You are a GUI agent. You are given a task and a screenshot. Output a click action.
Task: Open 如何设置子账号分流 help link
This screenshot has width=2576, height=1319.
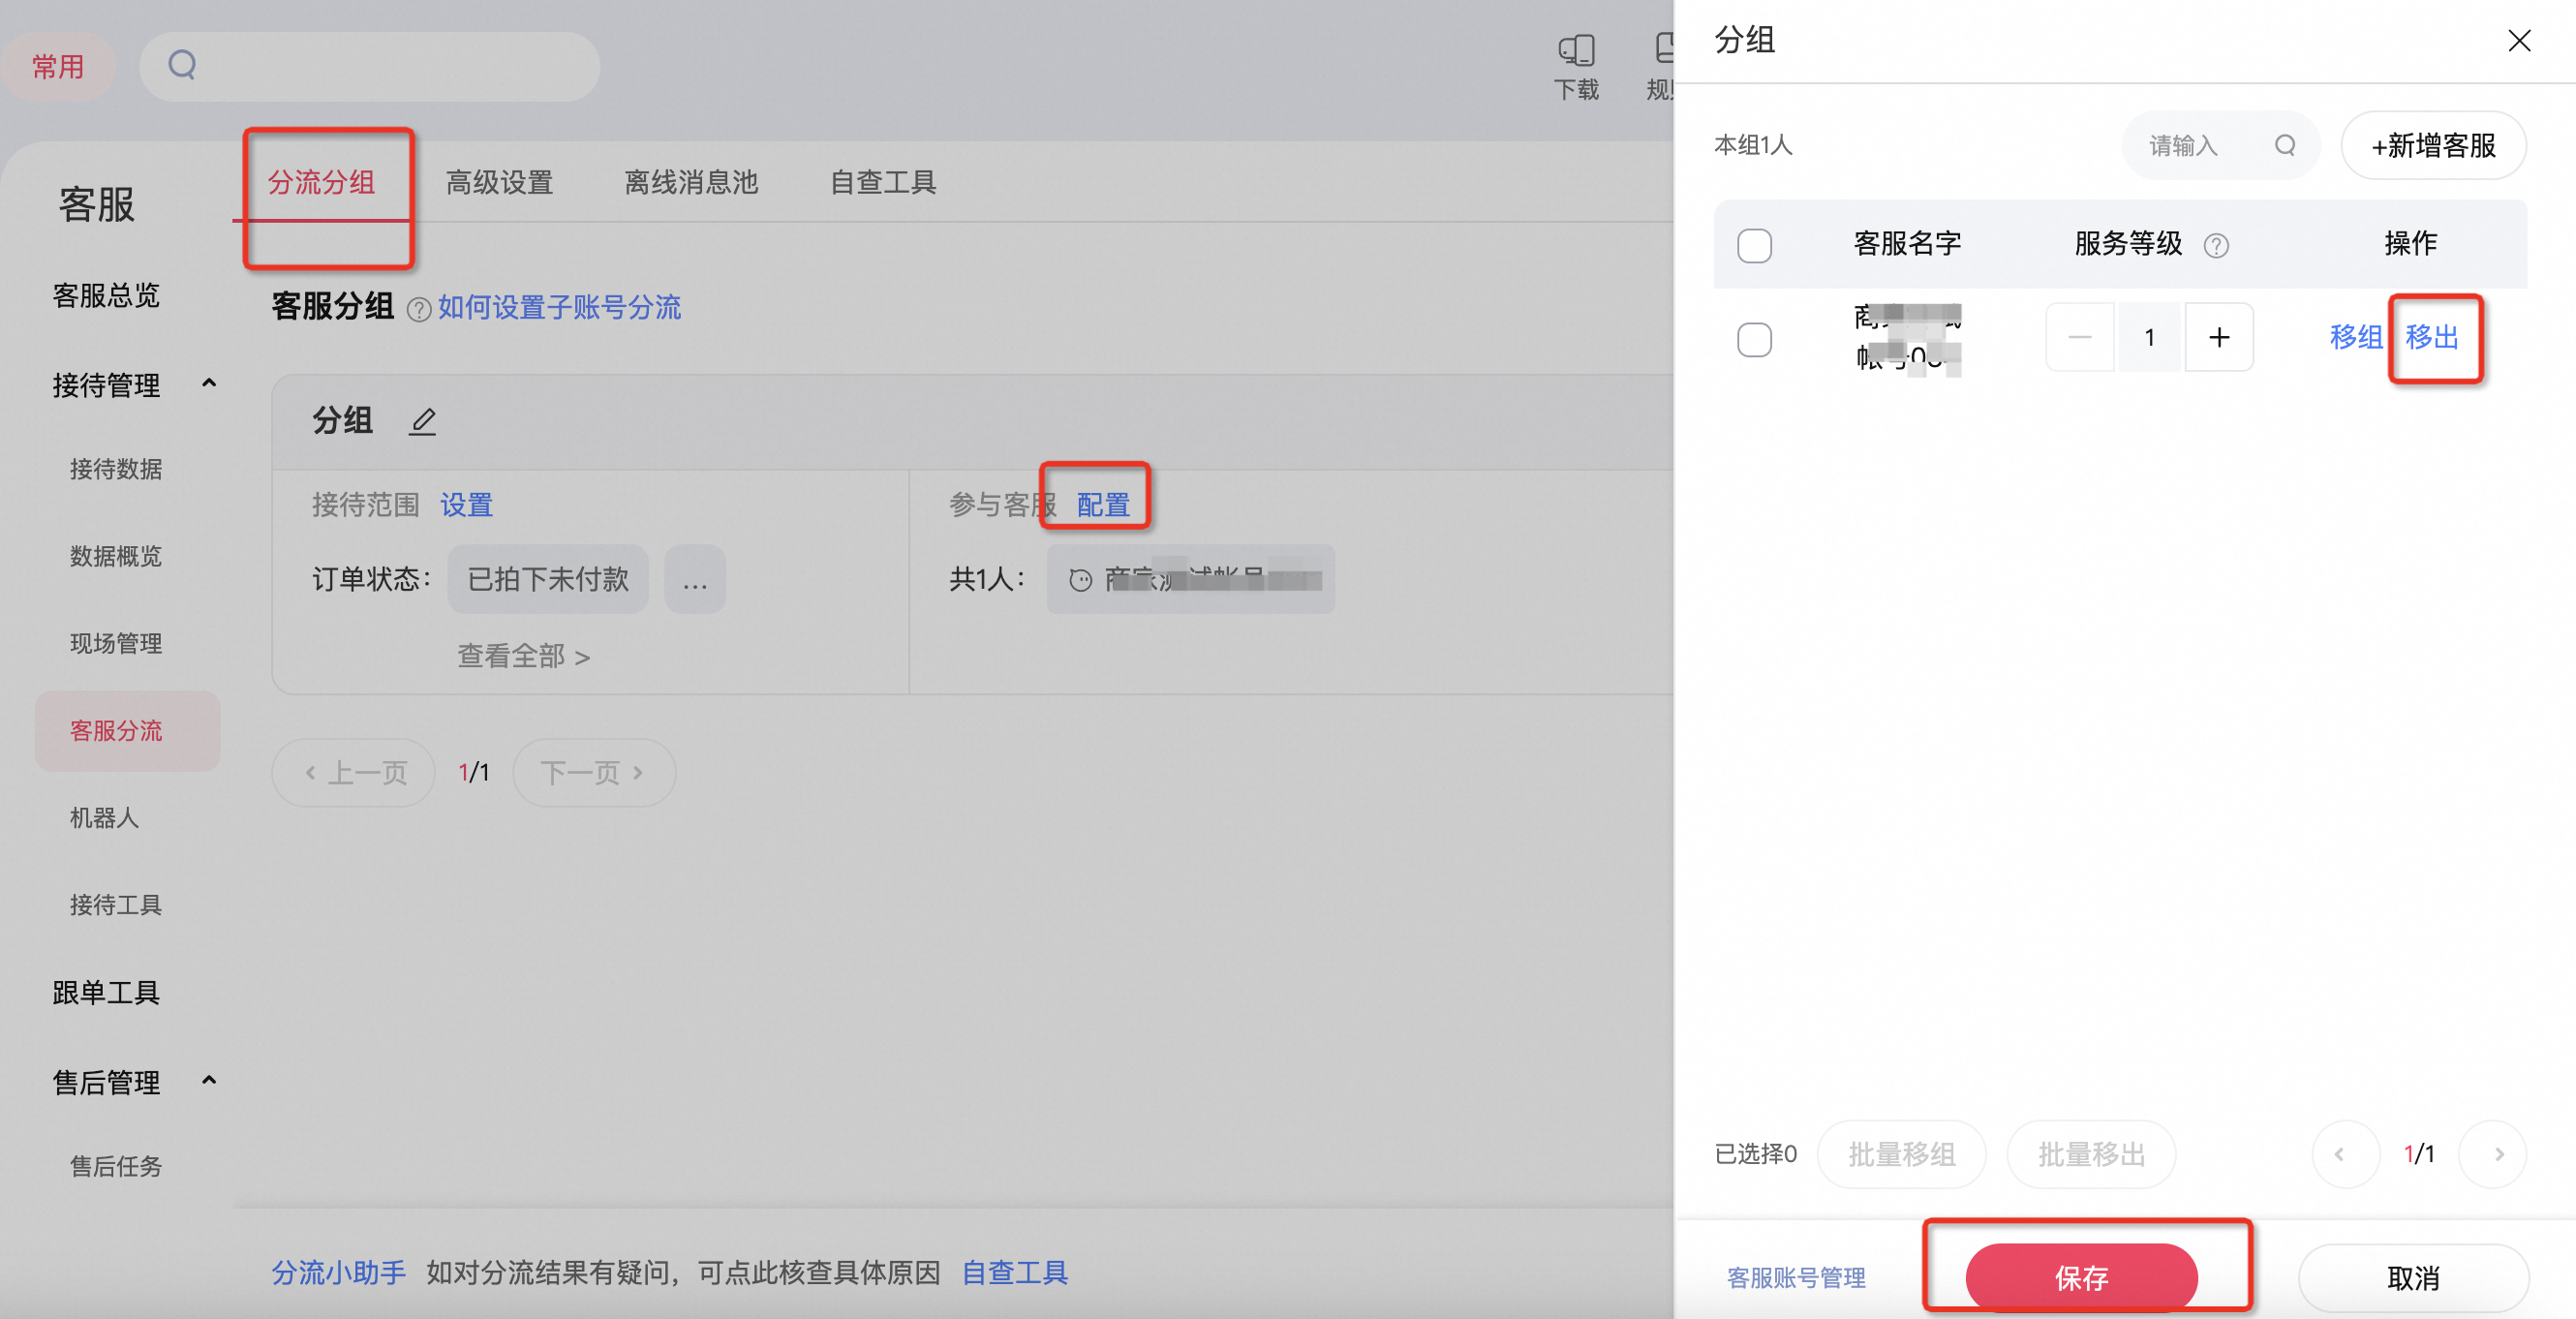tap(559, 308)
